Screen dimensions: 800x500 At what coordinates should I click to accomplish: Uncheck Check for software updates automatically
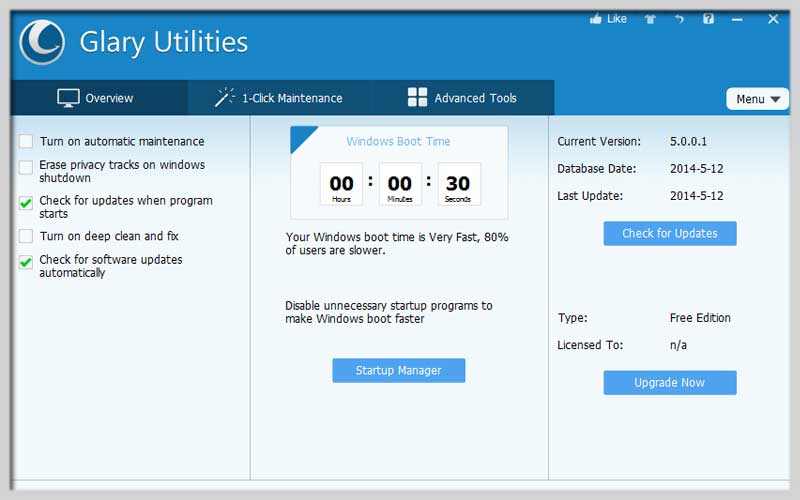click(26, 262)
